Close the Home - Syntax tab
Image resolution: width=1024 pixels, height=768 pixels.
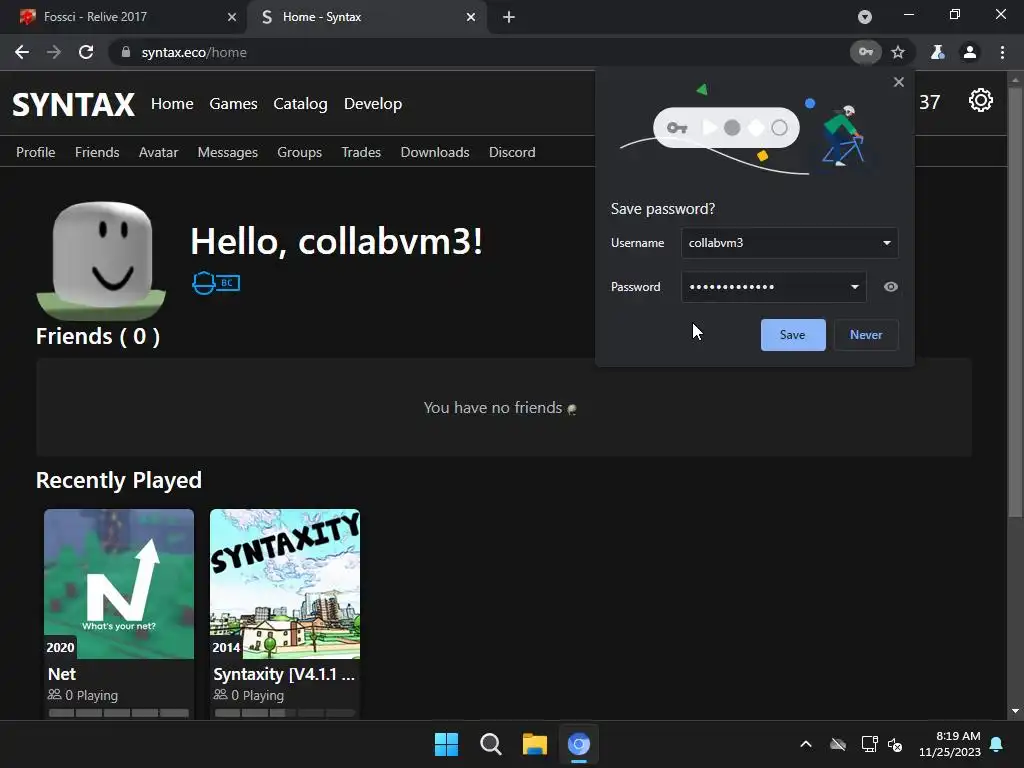pyautogui.click(x=471, y=17)
